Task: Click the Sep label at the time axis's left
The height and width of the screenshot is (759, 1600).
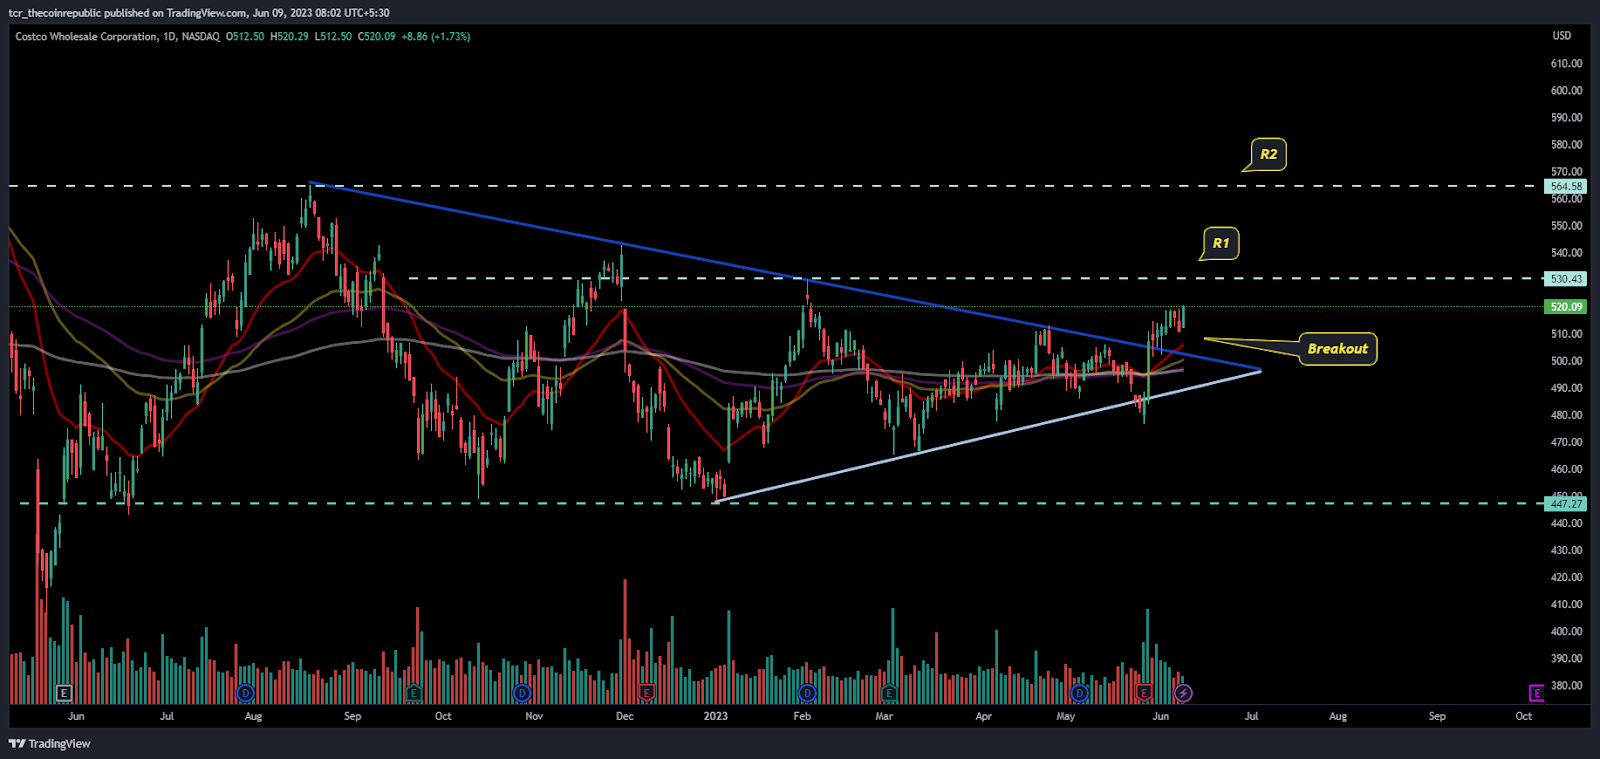Action: 352,716
